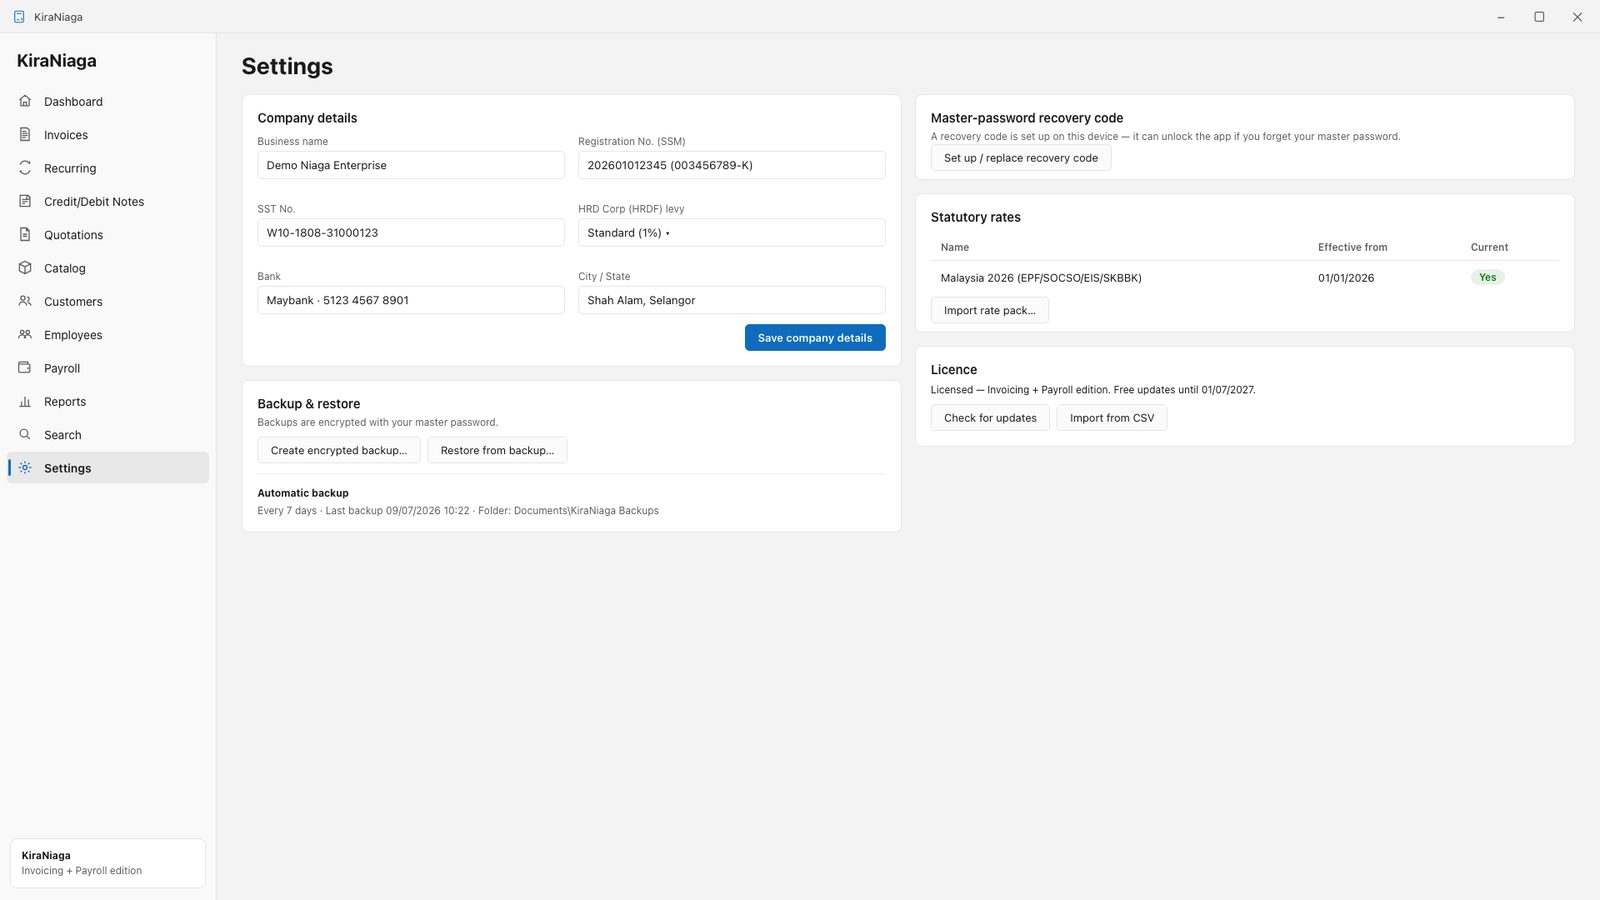Click the Automatic backup heading

click(303, 493)
